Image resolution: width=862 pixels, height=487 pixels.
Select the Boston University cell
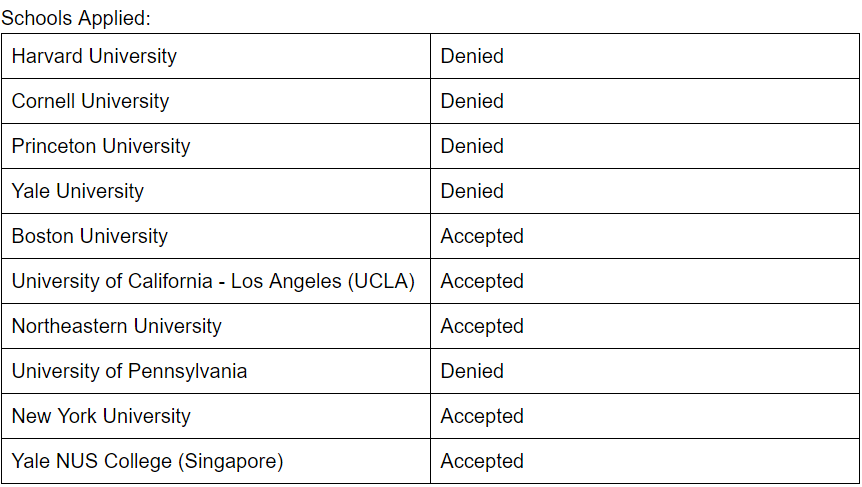coord(90,236)
